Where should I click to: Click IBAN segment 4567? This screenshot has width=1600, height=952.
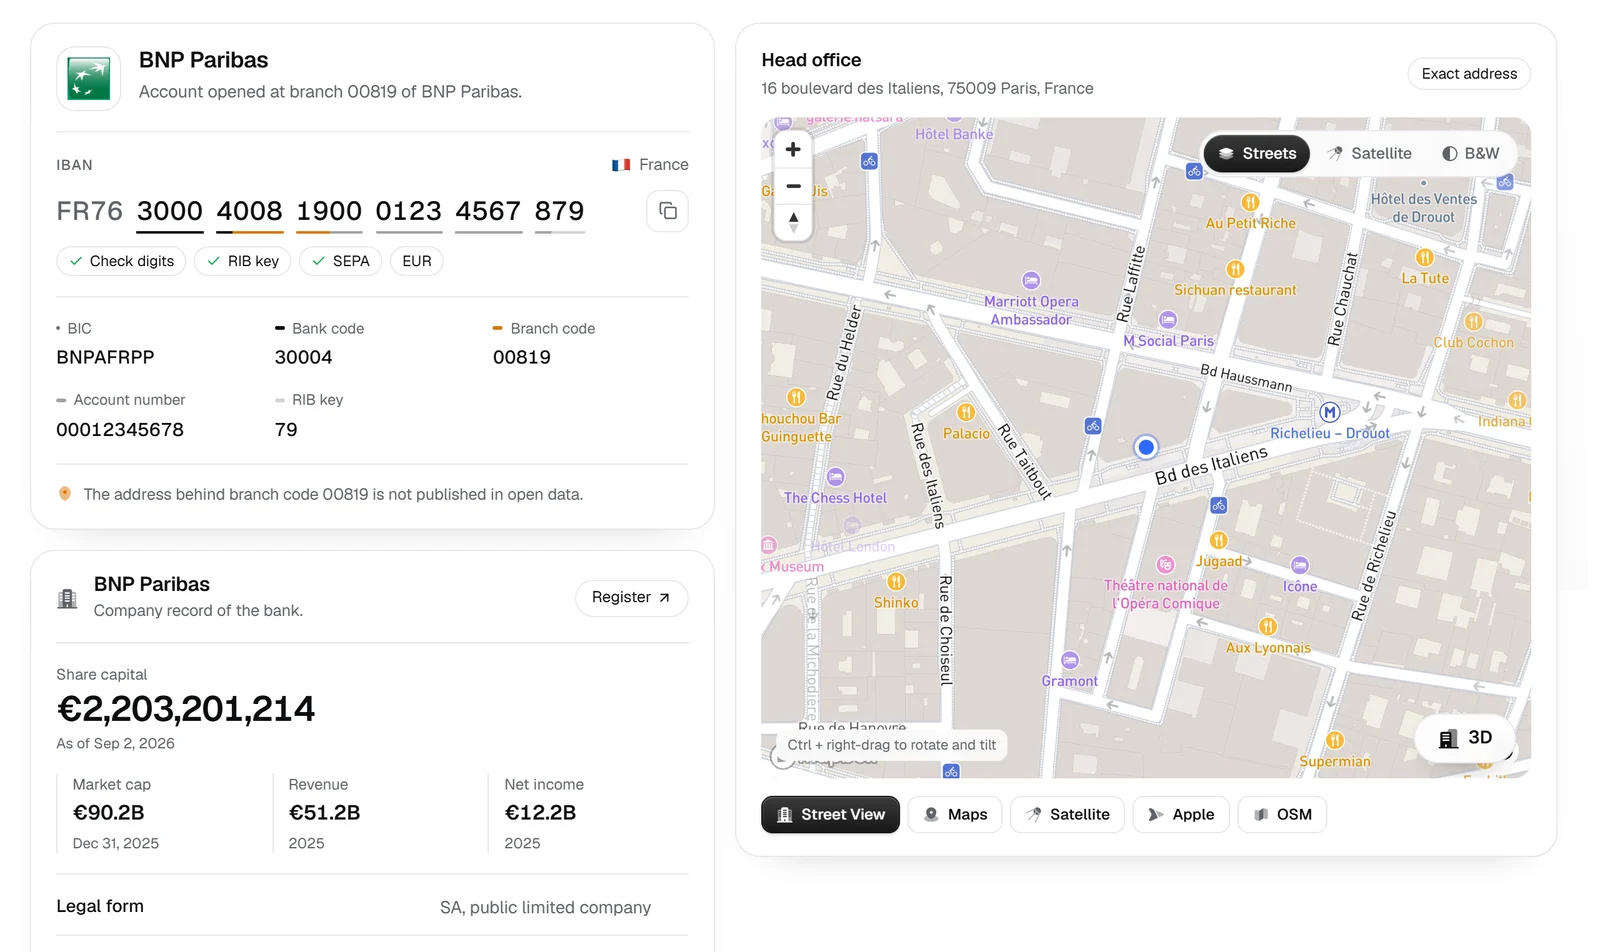(x=488, y=211)
